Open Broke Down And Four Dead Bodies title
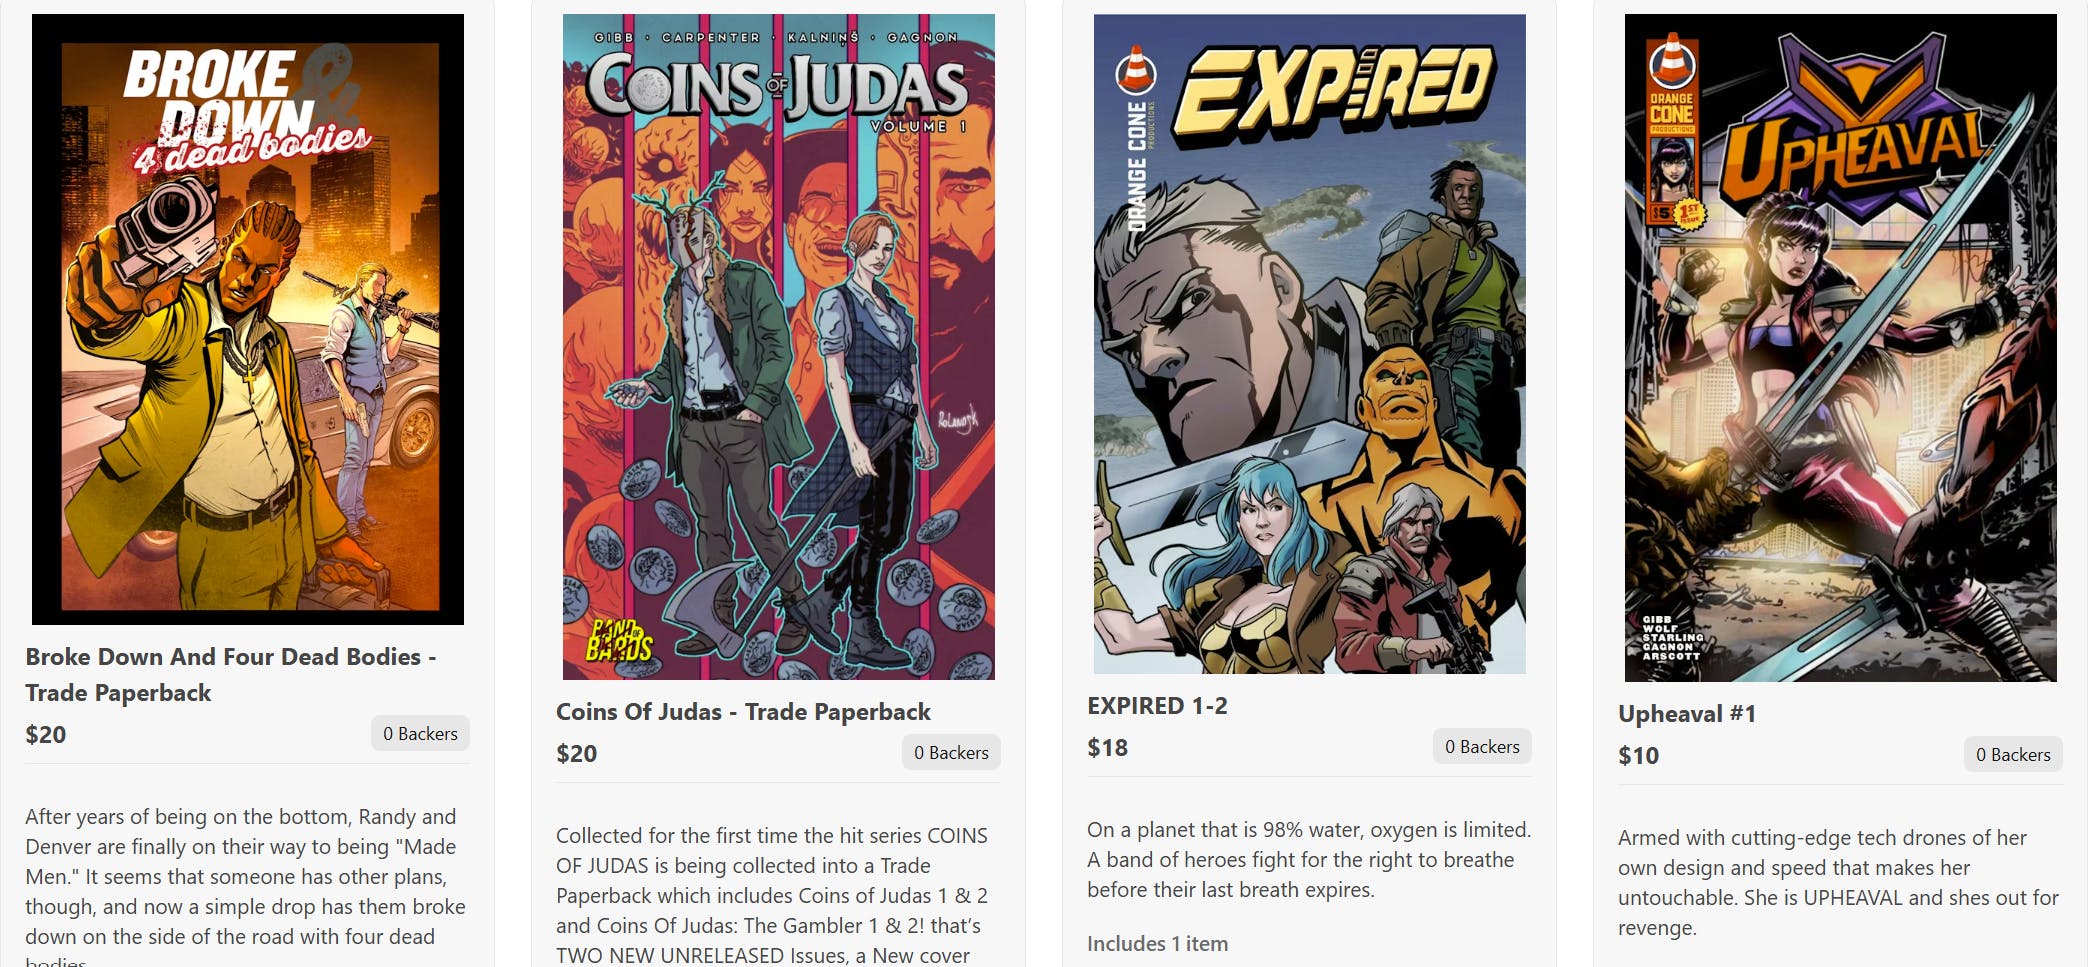This screenshot has width=2098, height=967. tap(231, 675)
